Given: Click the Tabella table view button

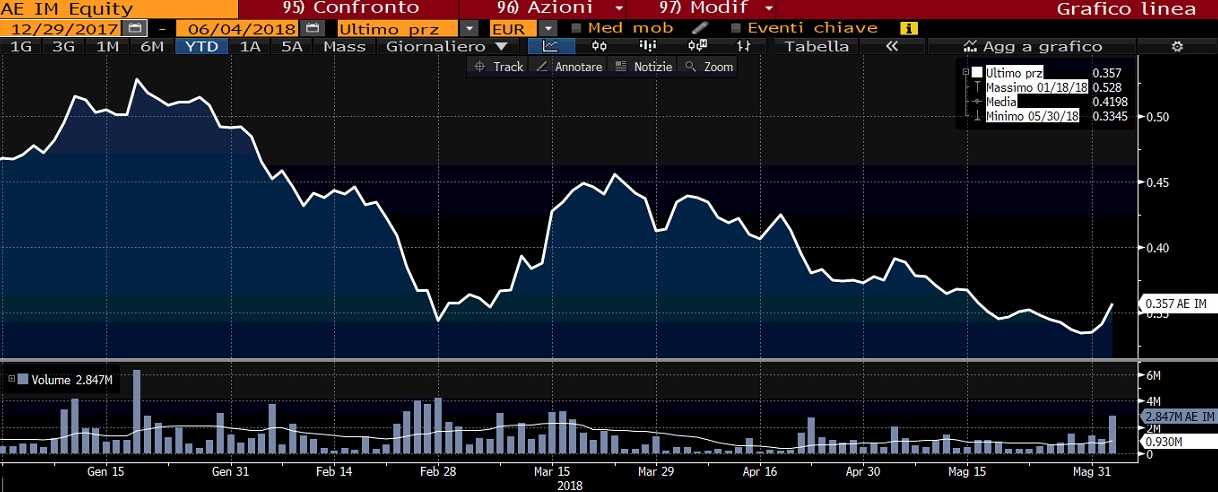Looking at the screenshot, I should click(817, 46).
